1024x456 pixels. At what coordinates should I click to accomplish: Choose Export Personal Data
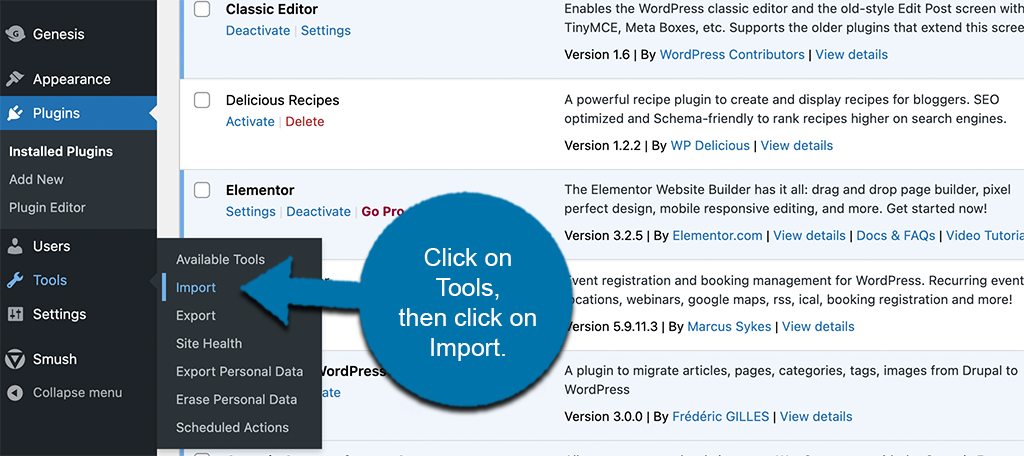coord(239,372)
